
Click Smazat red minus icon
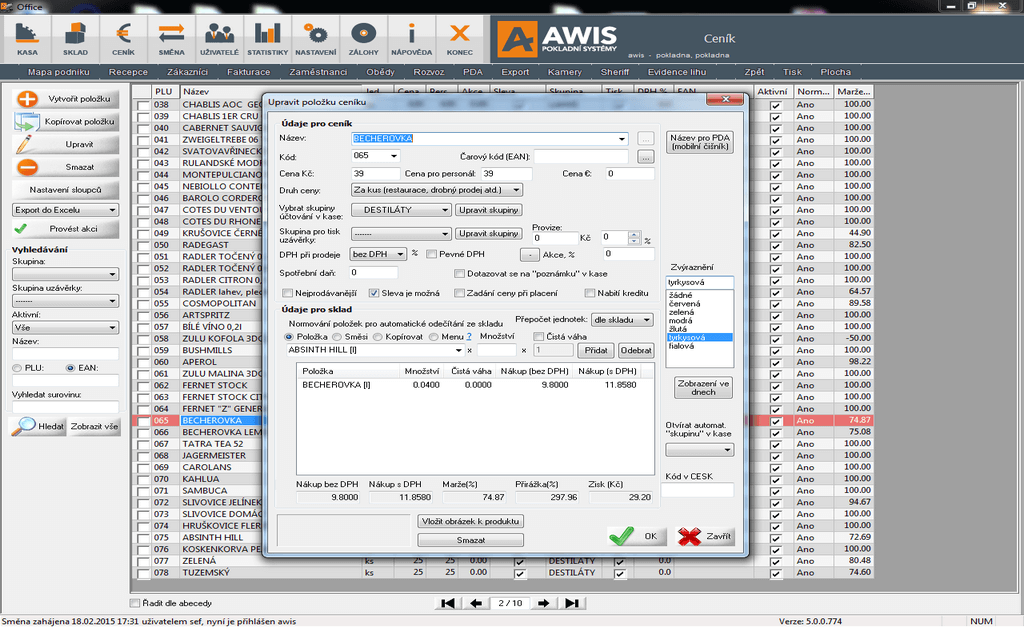[x=27, y=167]
